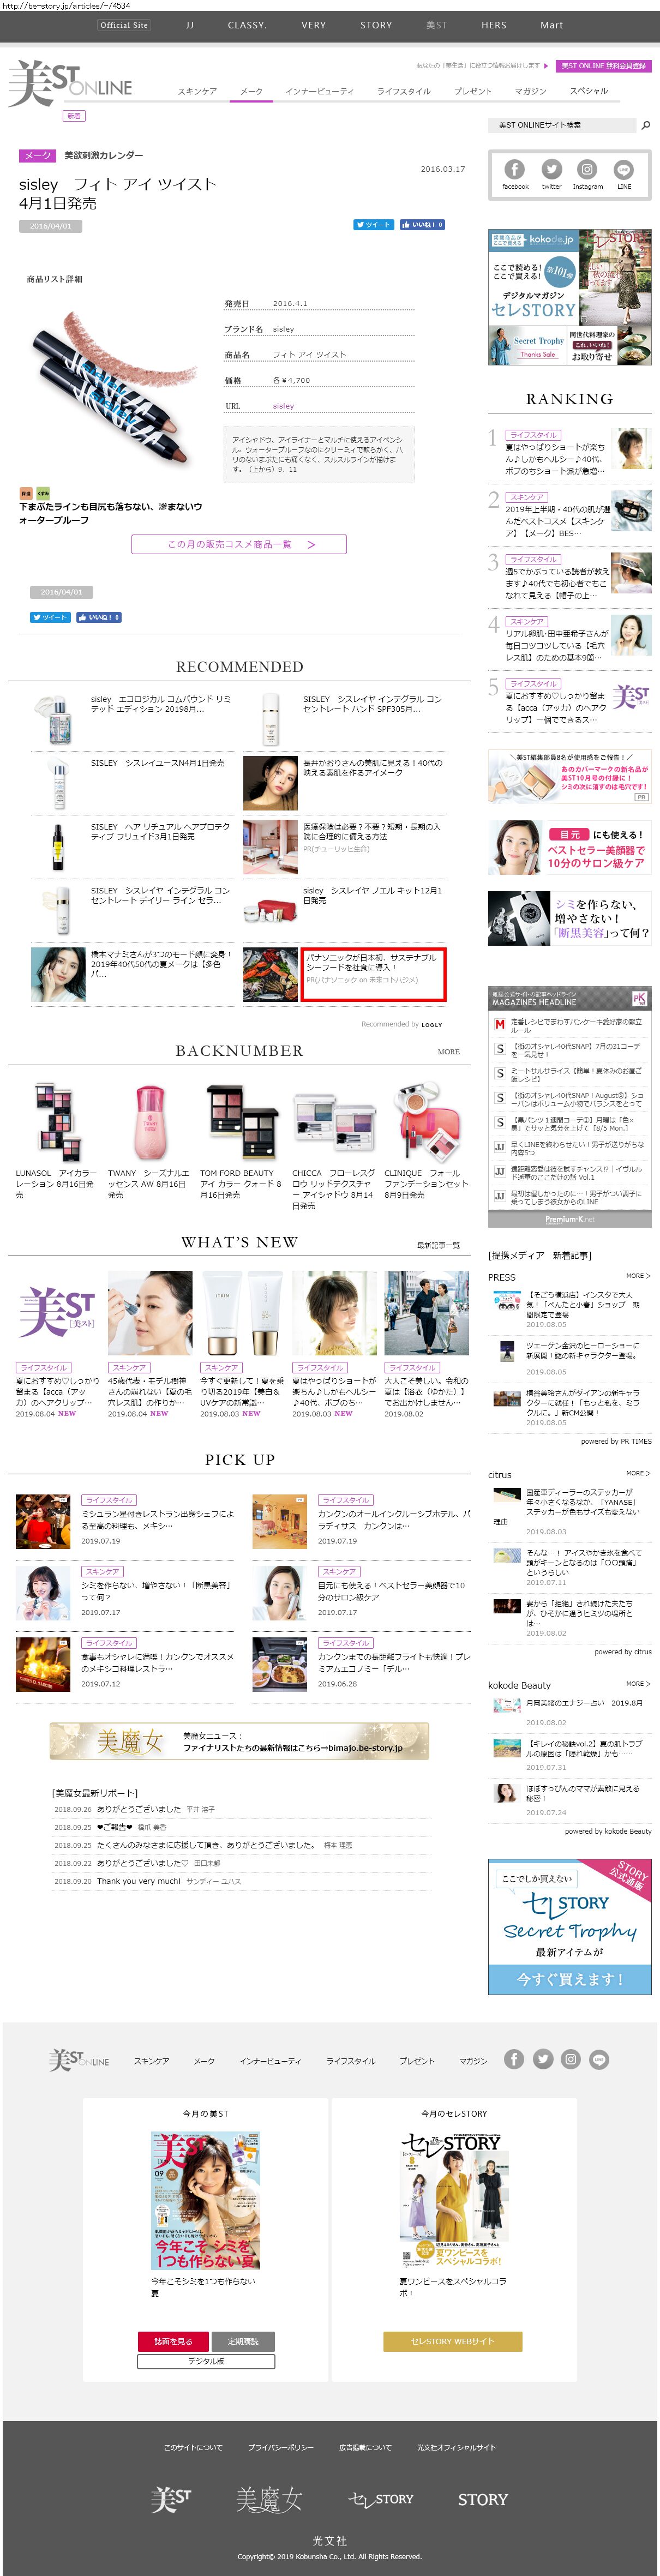This screenshot has height=2576, width=660.
Task: Open 最新記事一覧 link in WHAT'S NEW
Action: [438, 1245]
